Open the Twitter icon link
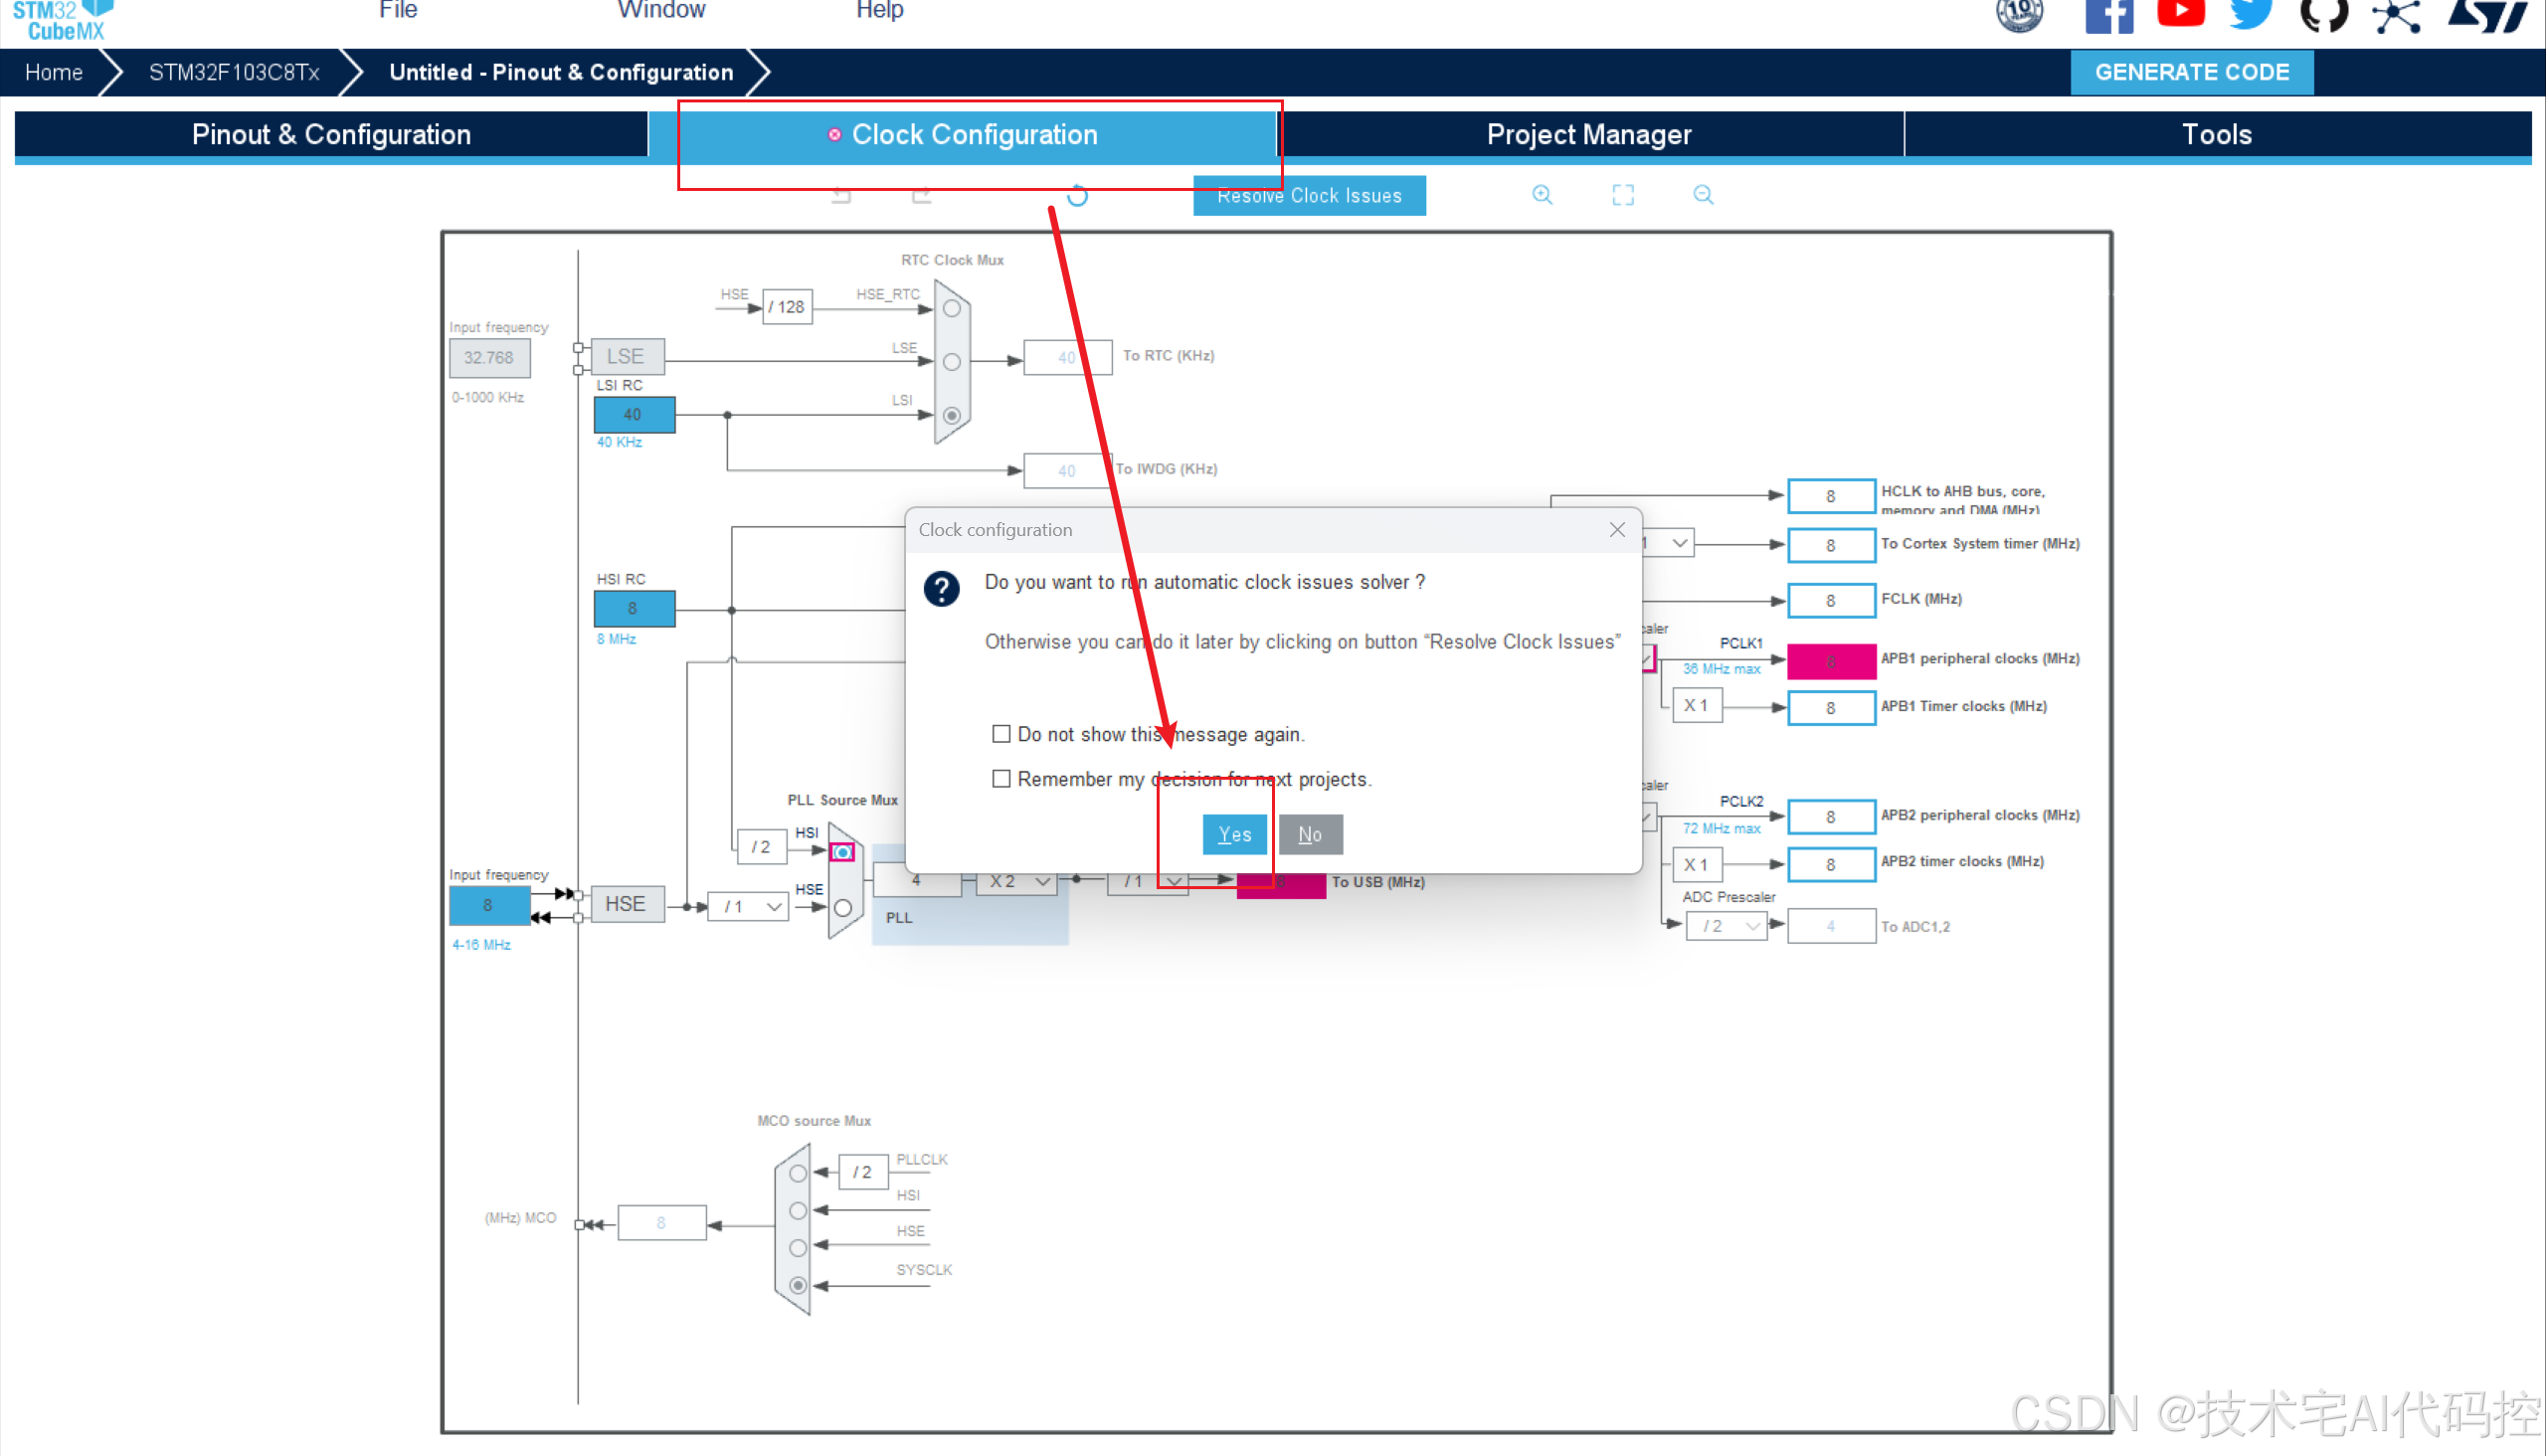 click(x=2251, y=14)
